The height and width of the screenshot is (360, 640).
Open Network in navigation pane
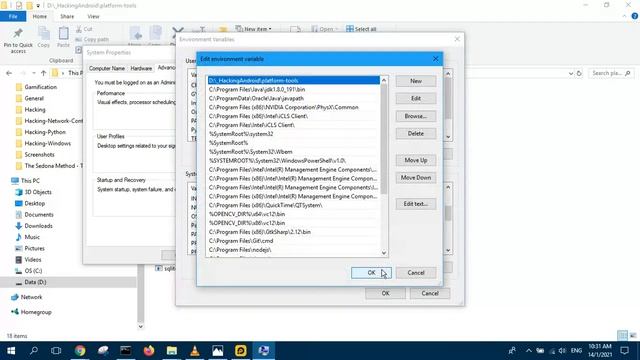[x=31, y=297]
